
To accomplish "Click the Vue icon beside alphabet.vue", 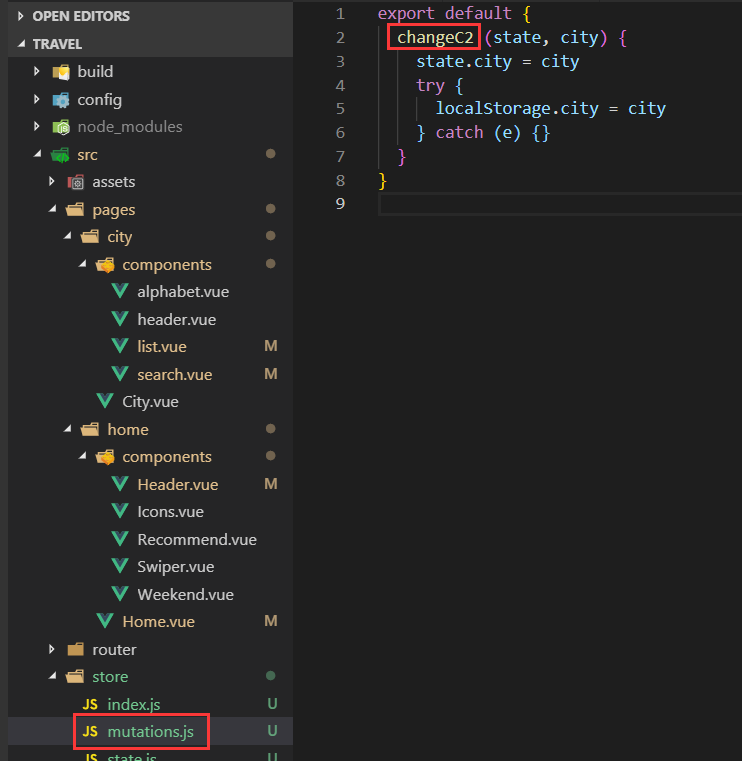I will click(120, 291).
